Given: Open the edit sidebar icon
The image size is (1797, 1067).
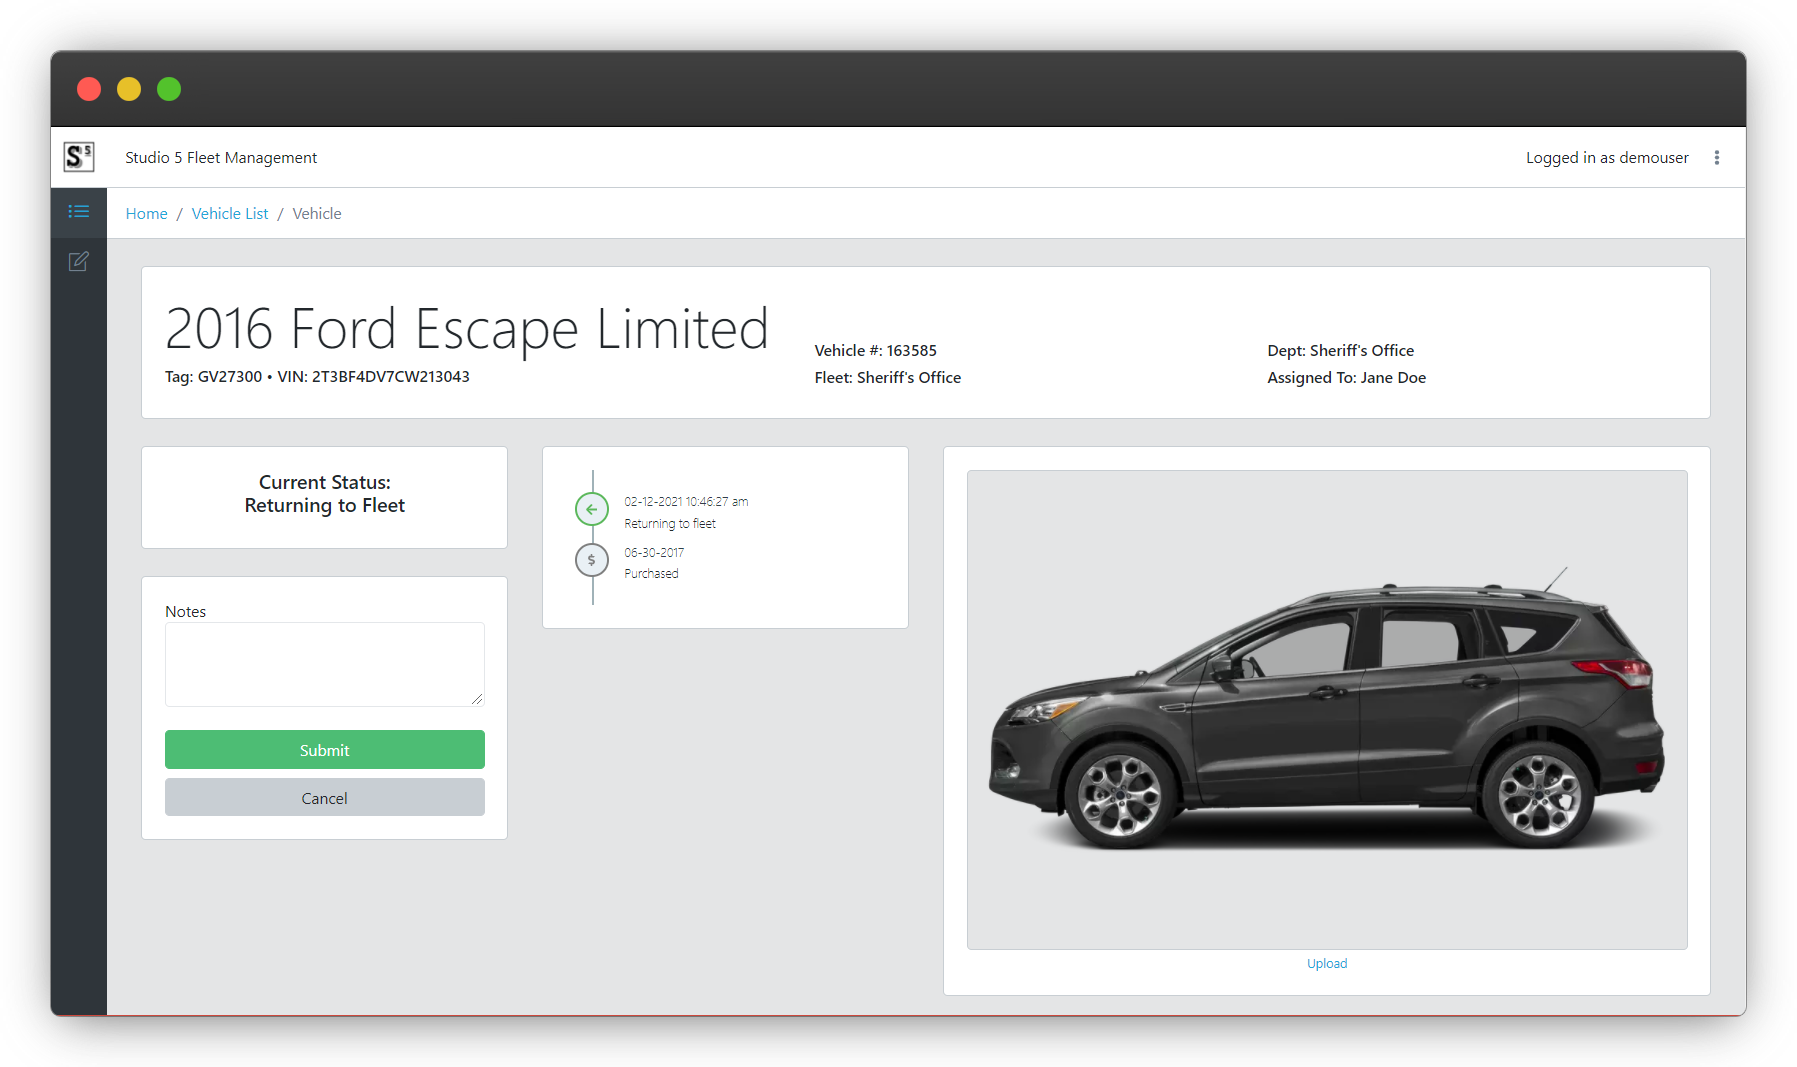Looking at the screenshot, I should [x=79, y=262].
